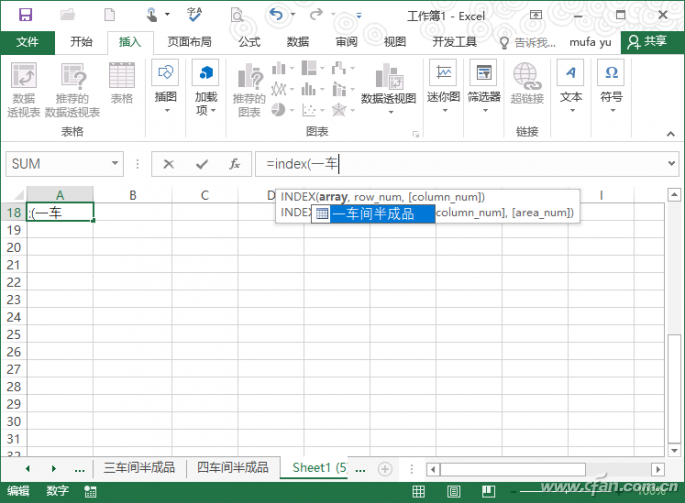The image size is (685, 503).
Task: Insert a line chart icon
Action: [x=279, y=89]
